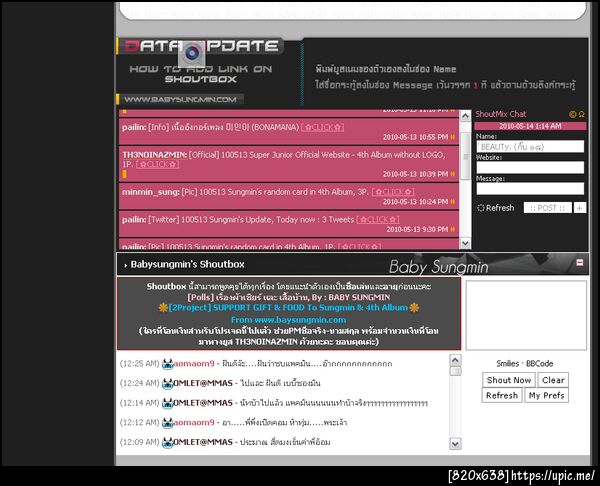Open the [Polls] announcement link
600x486 pixels.
(x=289, y=297)
